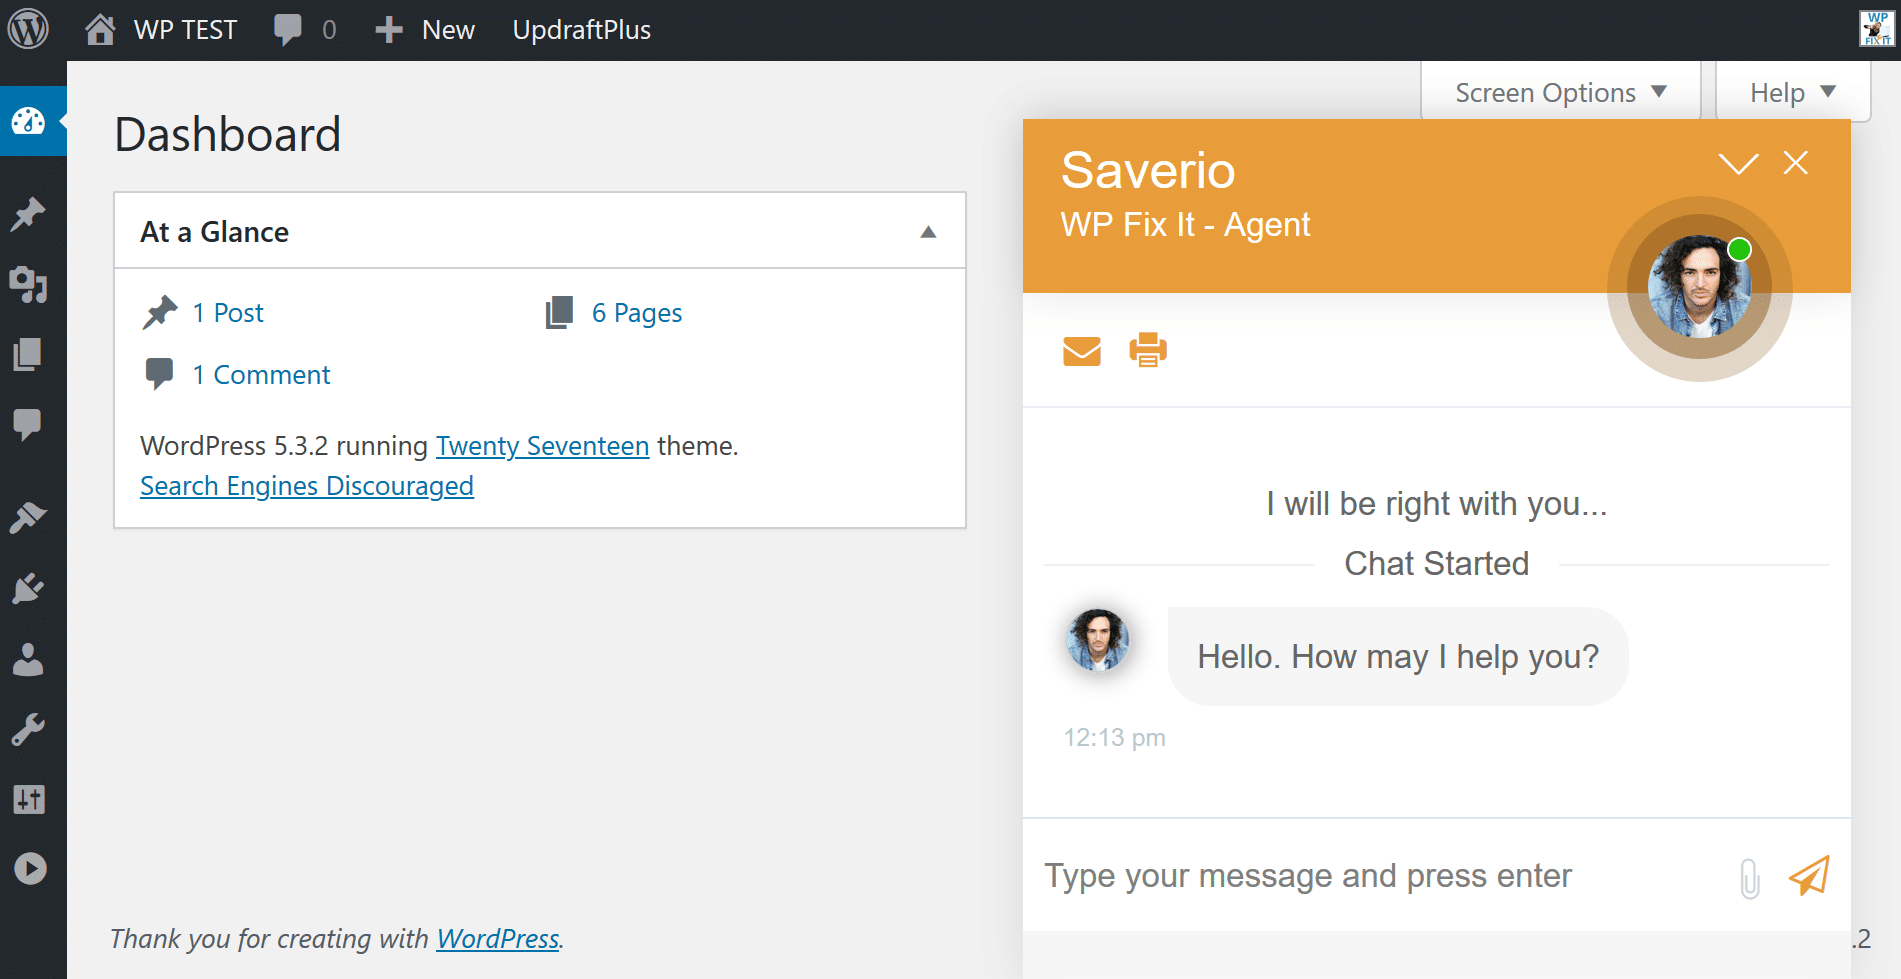This screenshot has width=1901, height=979.
Task: Open Plugins plug sidebar icon
Action: (x=28, y=588)
